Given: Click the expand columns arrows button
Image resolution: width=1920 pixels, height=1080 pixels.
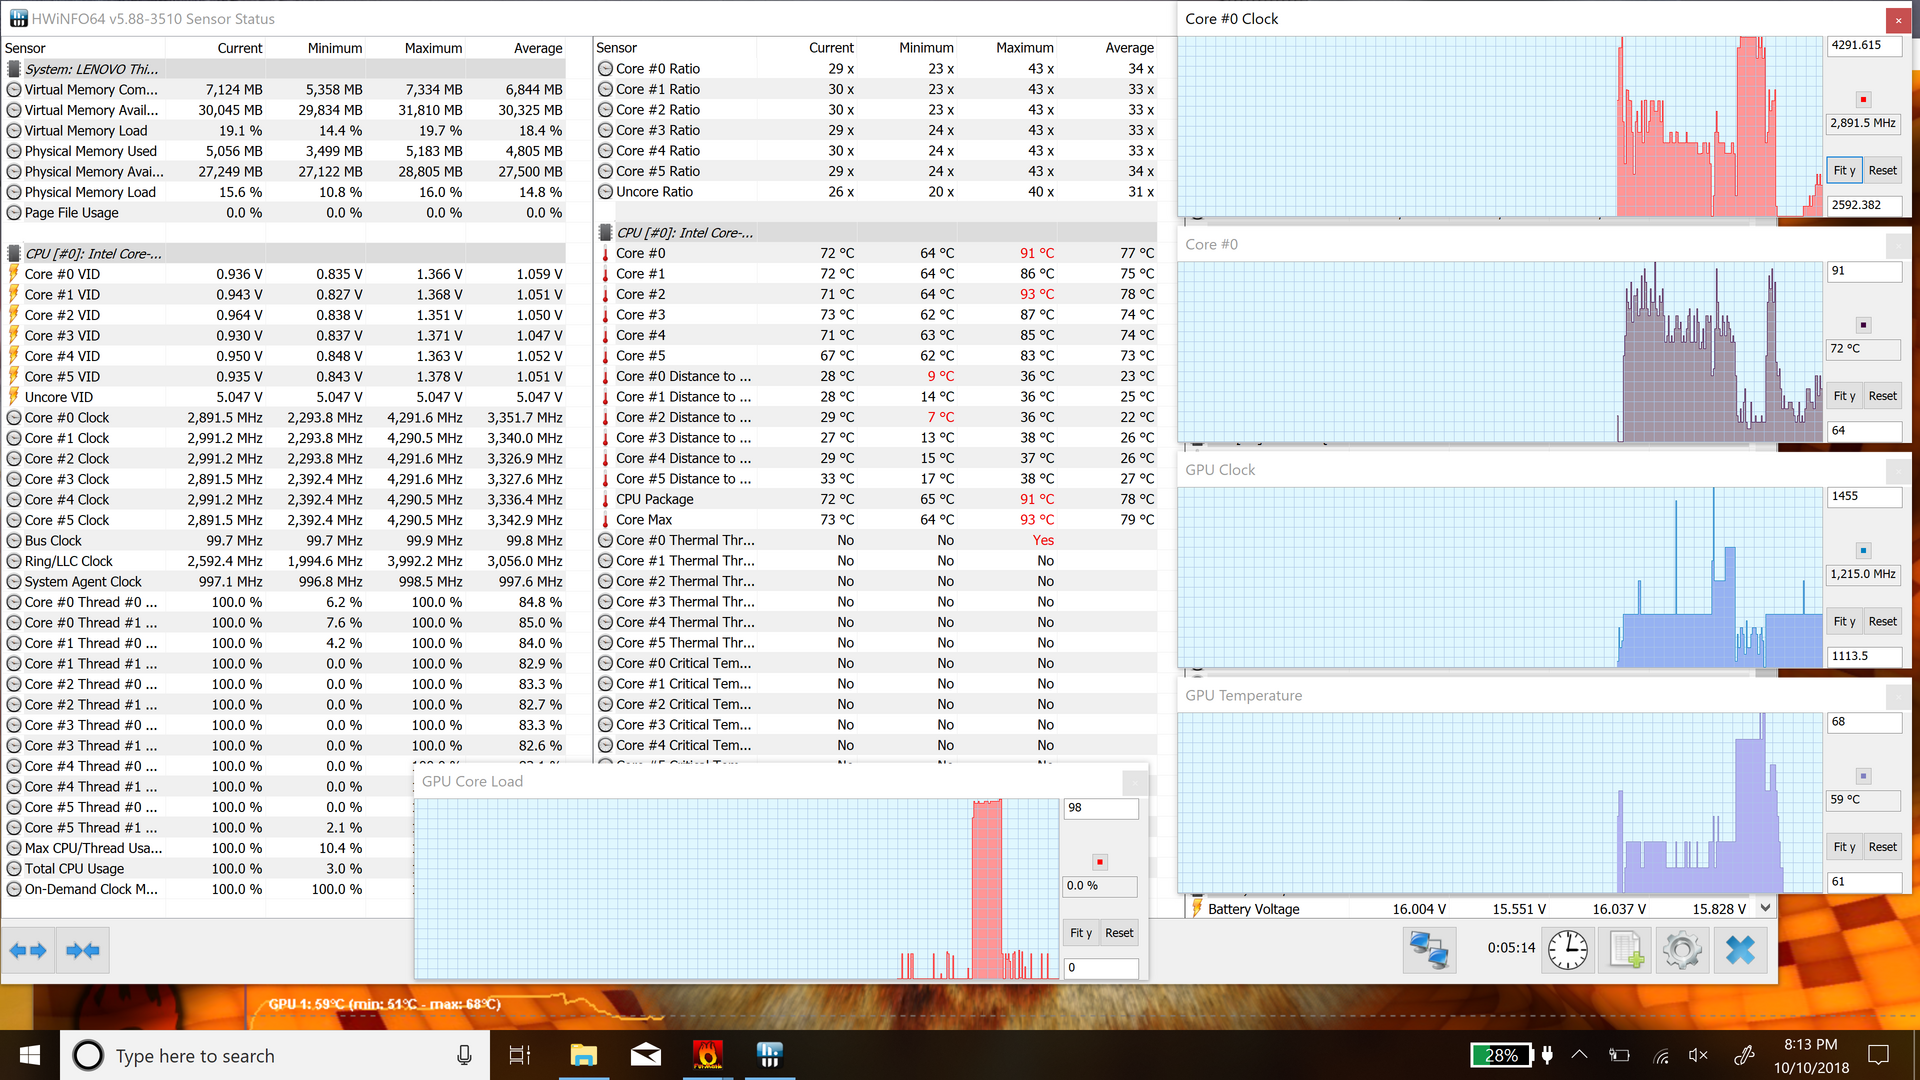Looking at the screenshot, I should 28,950.
